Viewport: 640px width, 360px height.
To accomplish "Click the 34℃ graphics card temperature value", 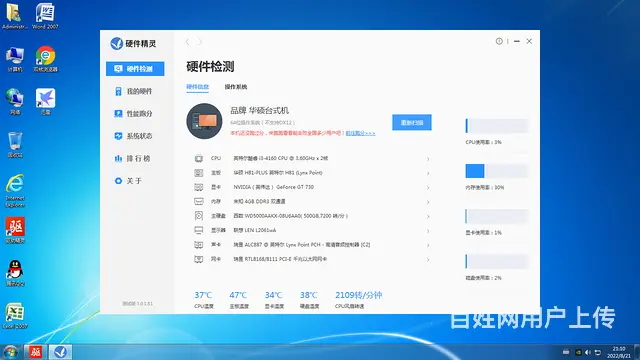I will click(273, 295).
